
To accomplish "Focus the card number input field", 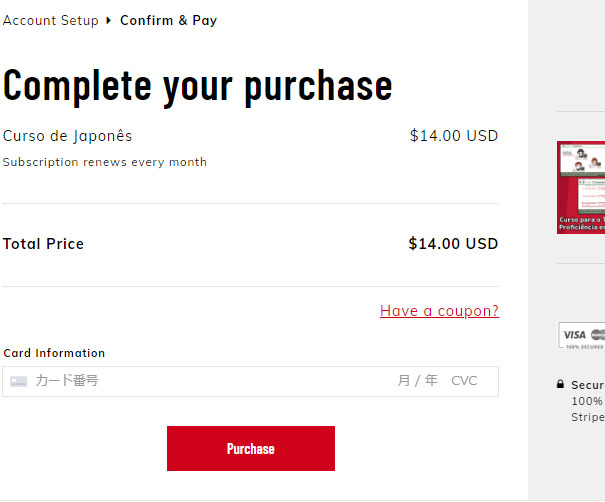I will click(x=200, y=381).
